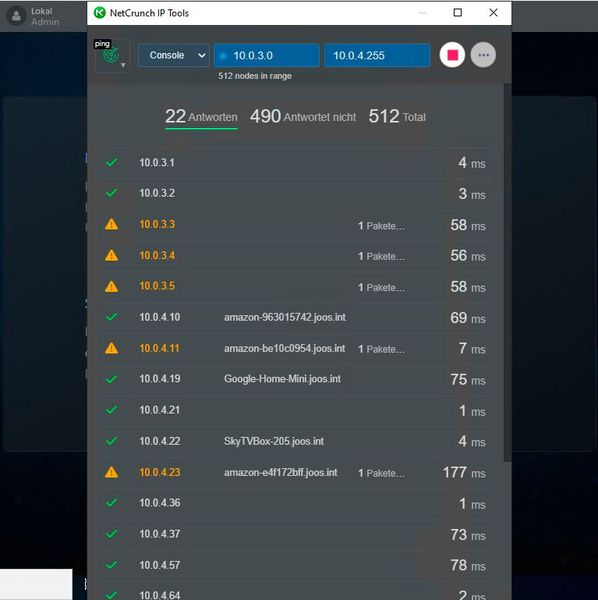Image resolution: width=598 pixels, height=600 pixels.
Task: Click the 78 ms response time
Action: pos(468,566)
